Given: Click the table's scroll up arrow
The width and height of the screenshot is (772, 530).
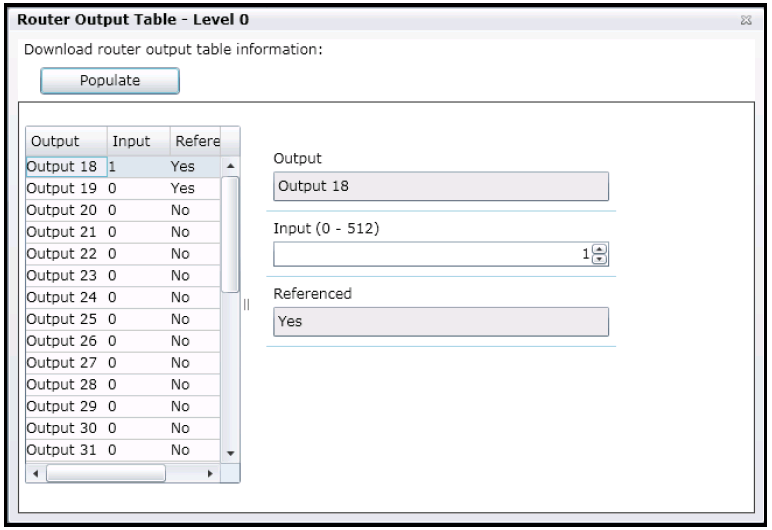Looking at the screenshot, I should [x=230, y=166].
